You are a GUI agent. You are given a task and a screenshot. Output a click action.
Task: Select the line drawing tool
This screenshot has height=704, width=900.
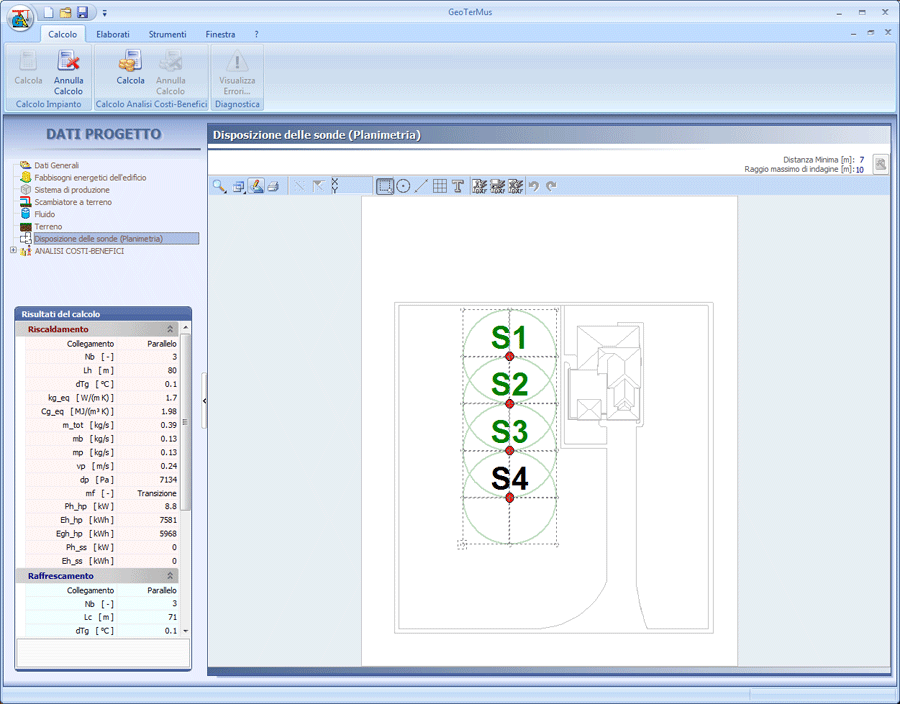tap(420, 186)
